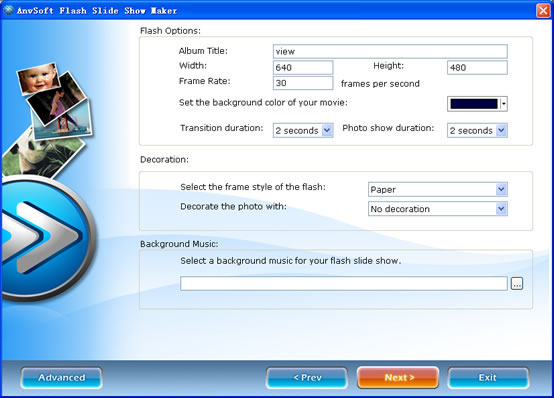Click the AnvSoft title bar app icon
This screenshot has width=554, height=398.
[8, 10]
